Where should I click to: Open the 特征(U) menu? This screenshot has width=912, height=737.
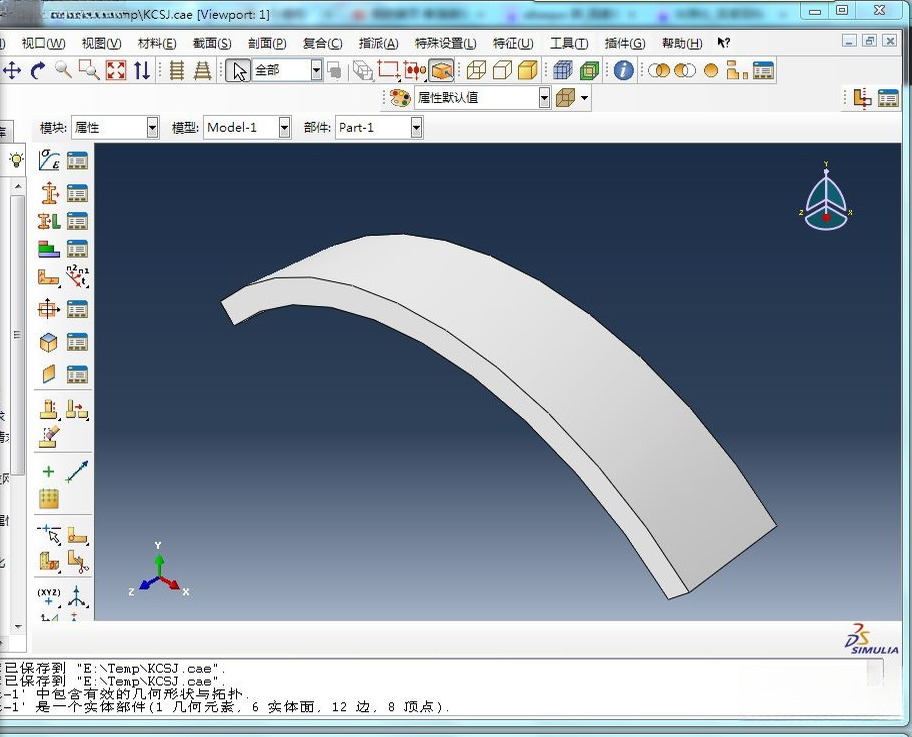(x=513, y=43)
